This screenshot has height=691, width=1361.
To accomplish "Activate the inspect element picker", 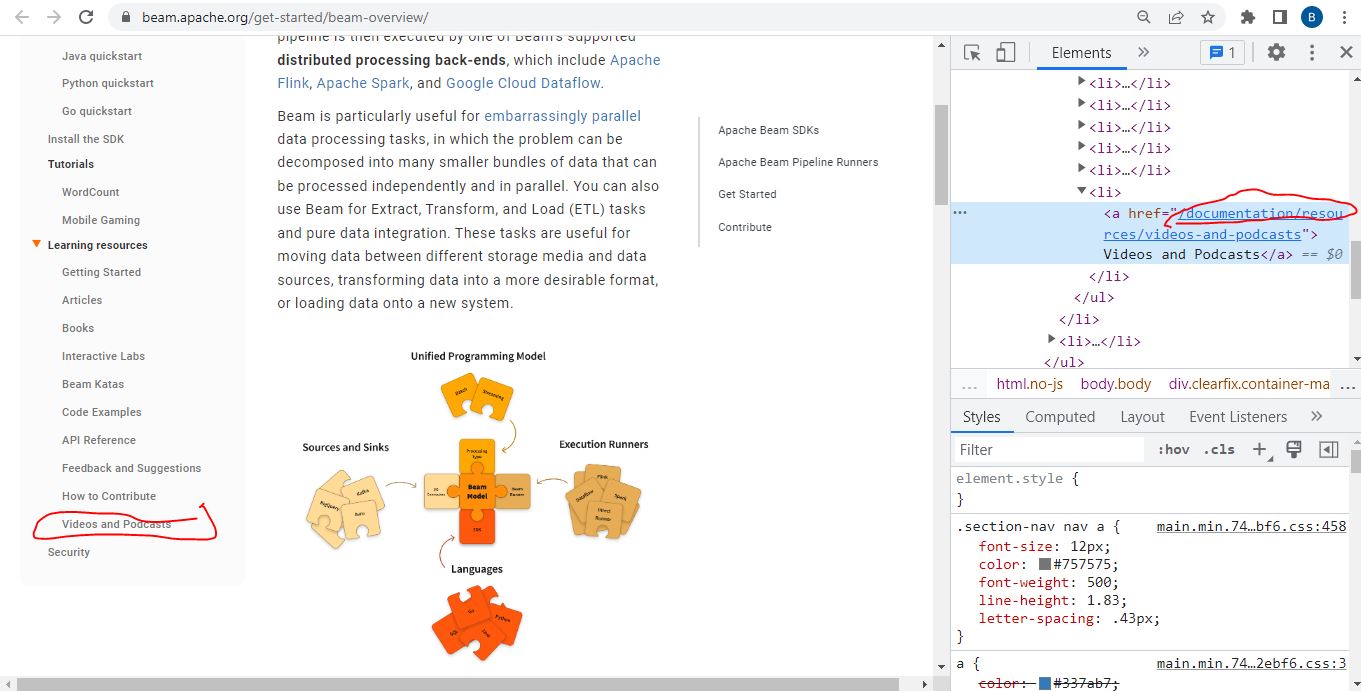I will 972,53.
